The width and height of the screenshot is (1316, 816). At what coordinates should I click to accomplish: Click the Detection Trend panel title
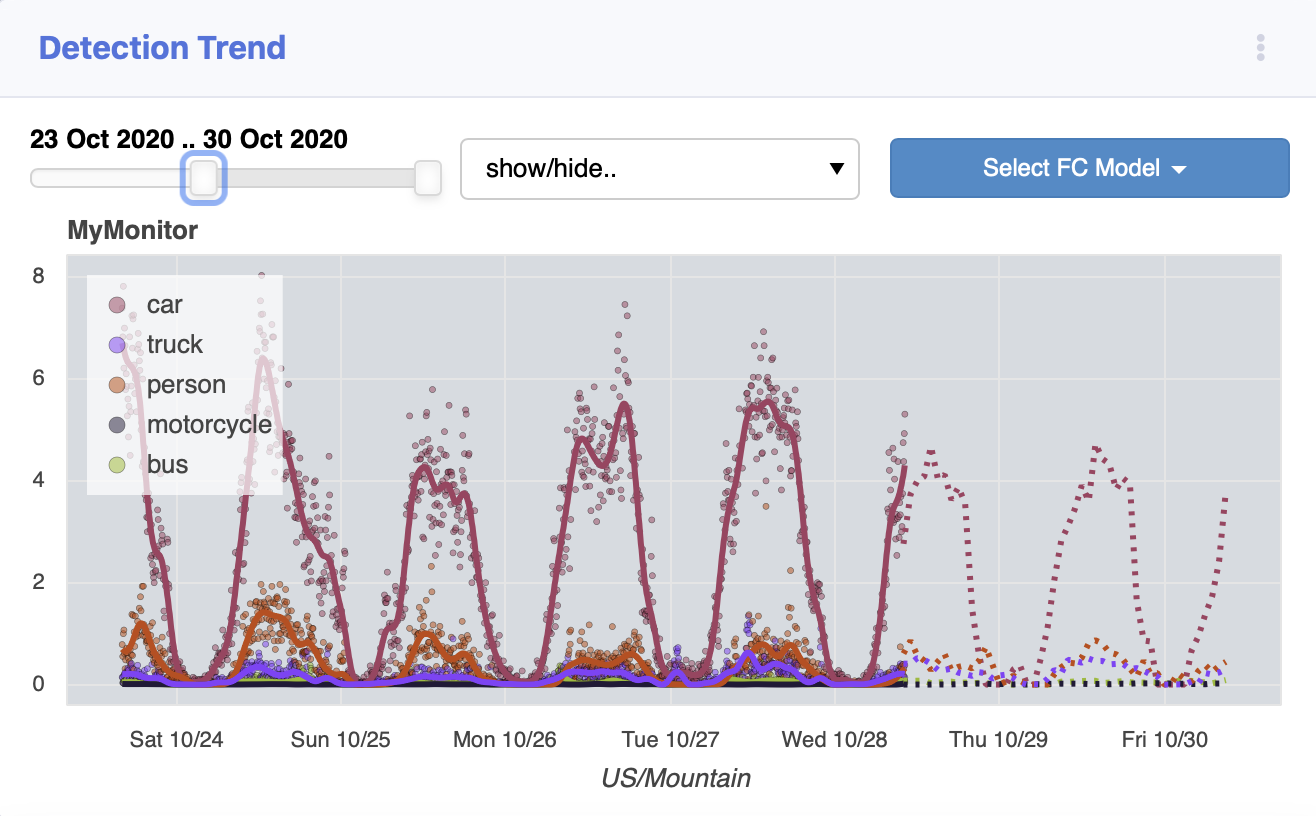tap(162, 47)
